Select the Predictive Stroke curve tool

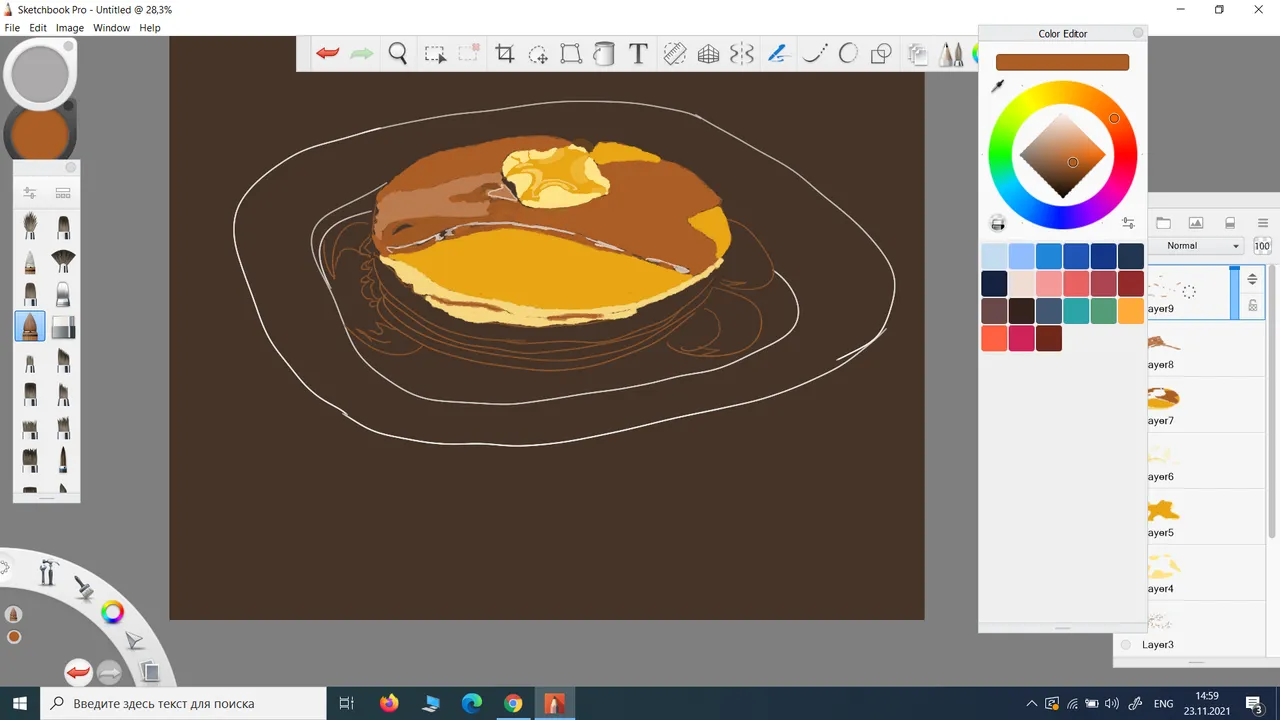pos(814,54)
